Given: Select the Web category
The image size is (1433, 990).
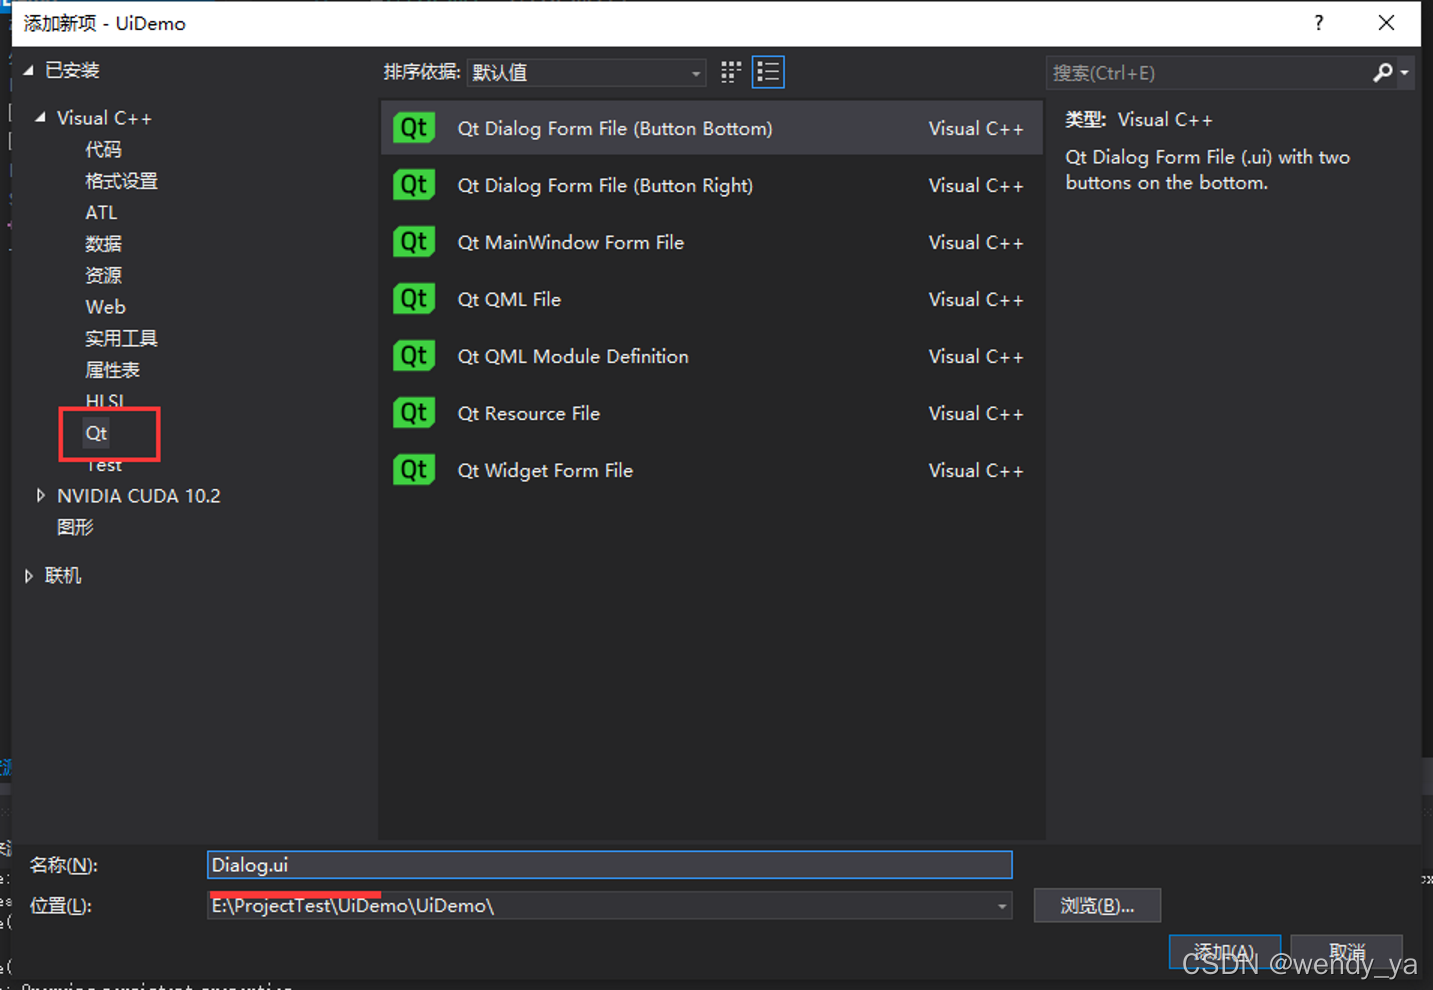Looking at the screenshot, I should pyautogui.click(x=105, y=307).
